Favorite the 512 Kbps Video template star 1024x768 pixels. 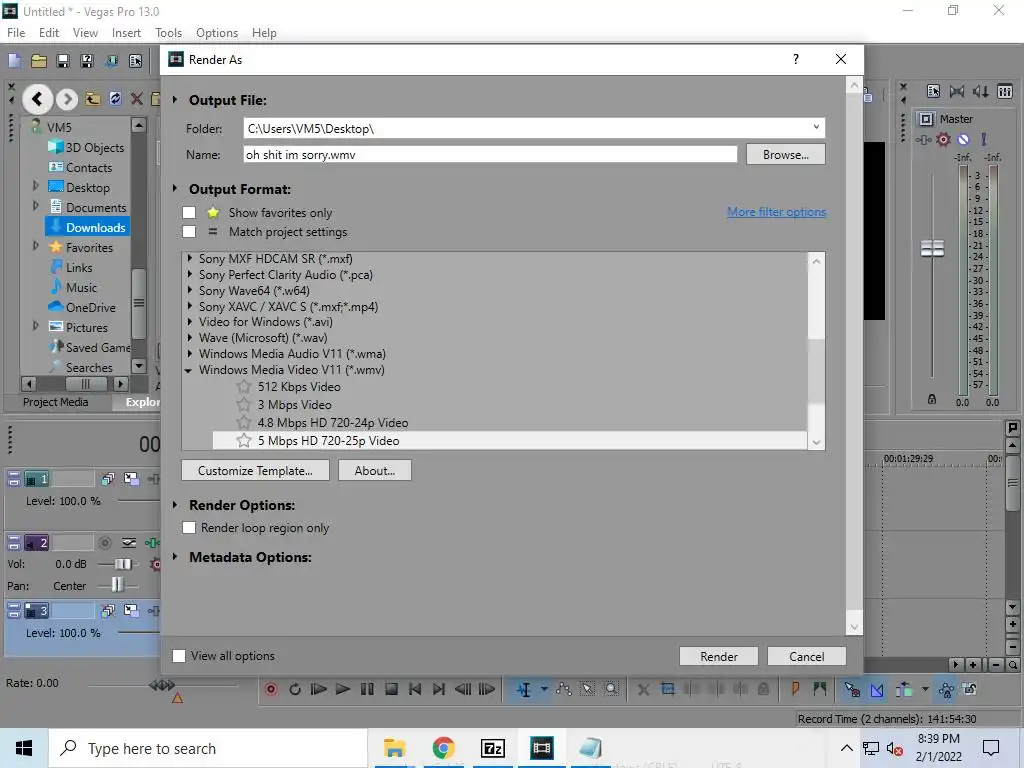(244, 387)
